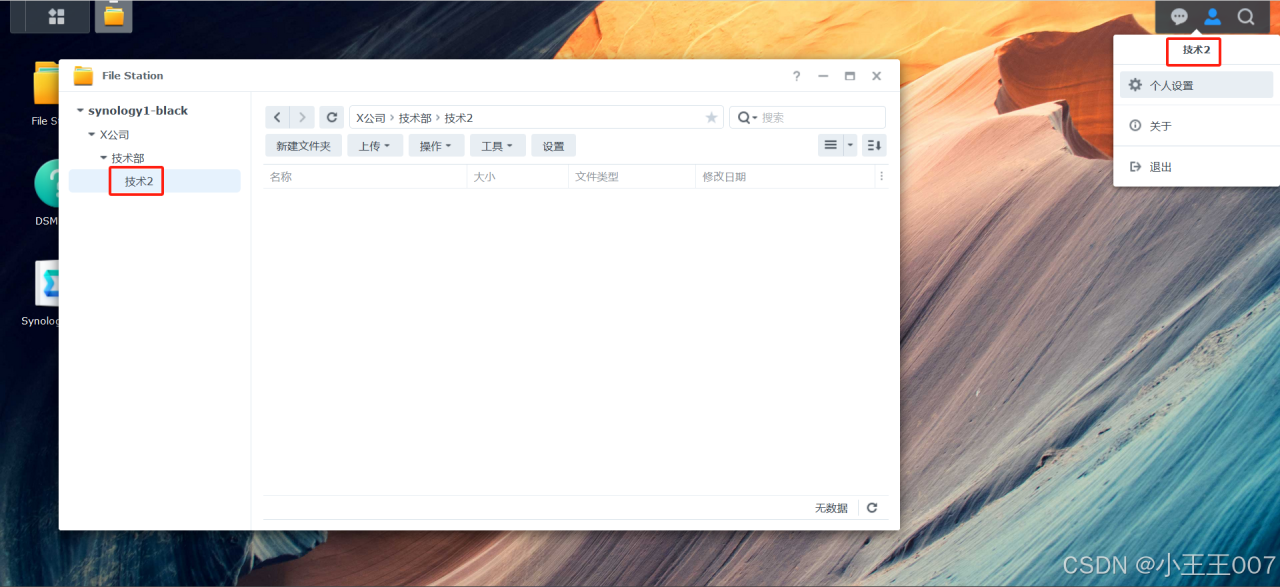The height and width of the screenshot is (587, 1280).
Task: Open notifications via the chat bubble icon
Action: 1179,16
